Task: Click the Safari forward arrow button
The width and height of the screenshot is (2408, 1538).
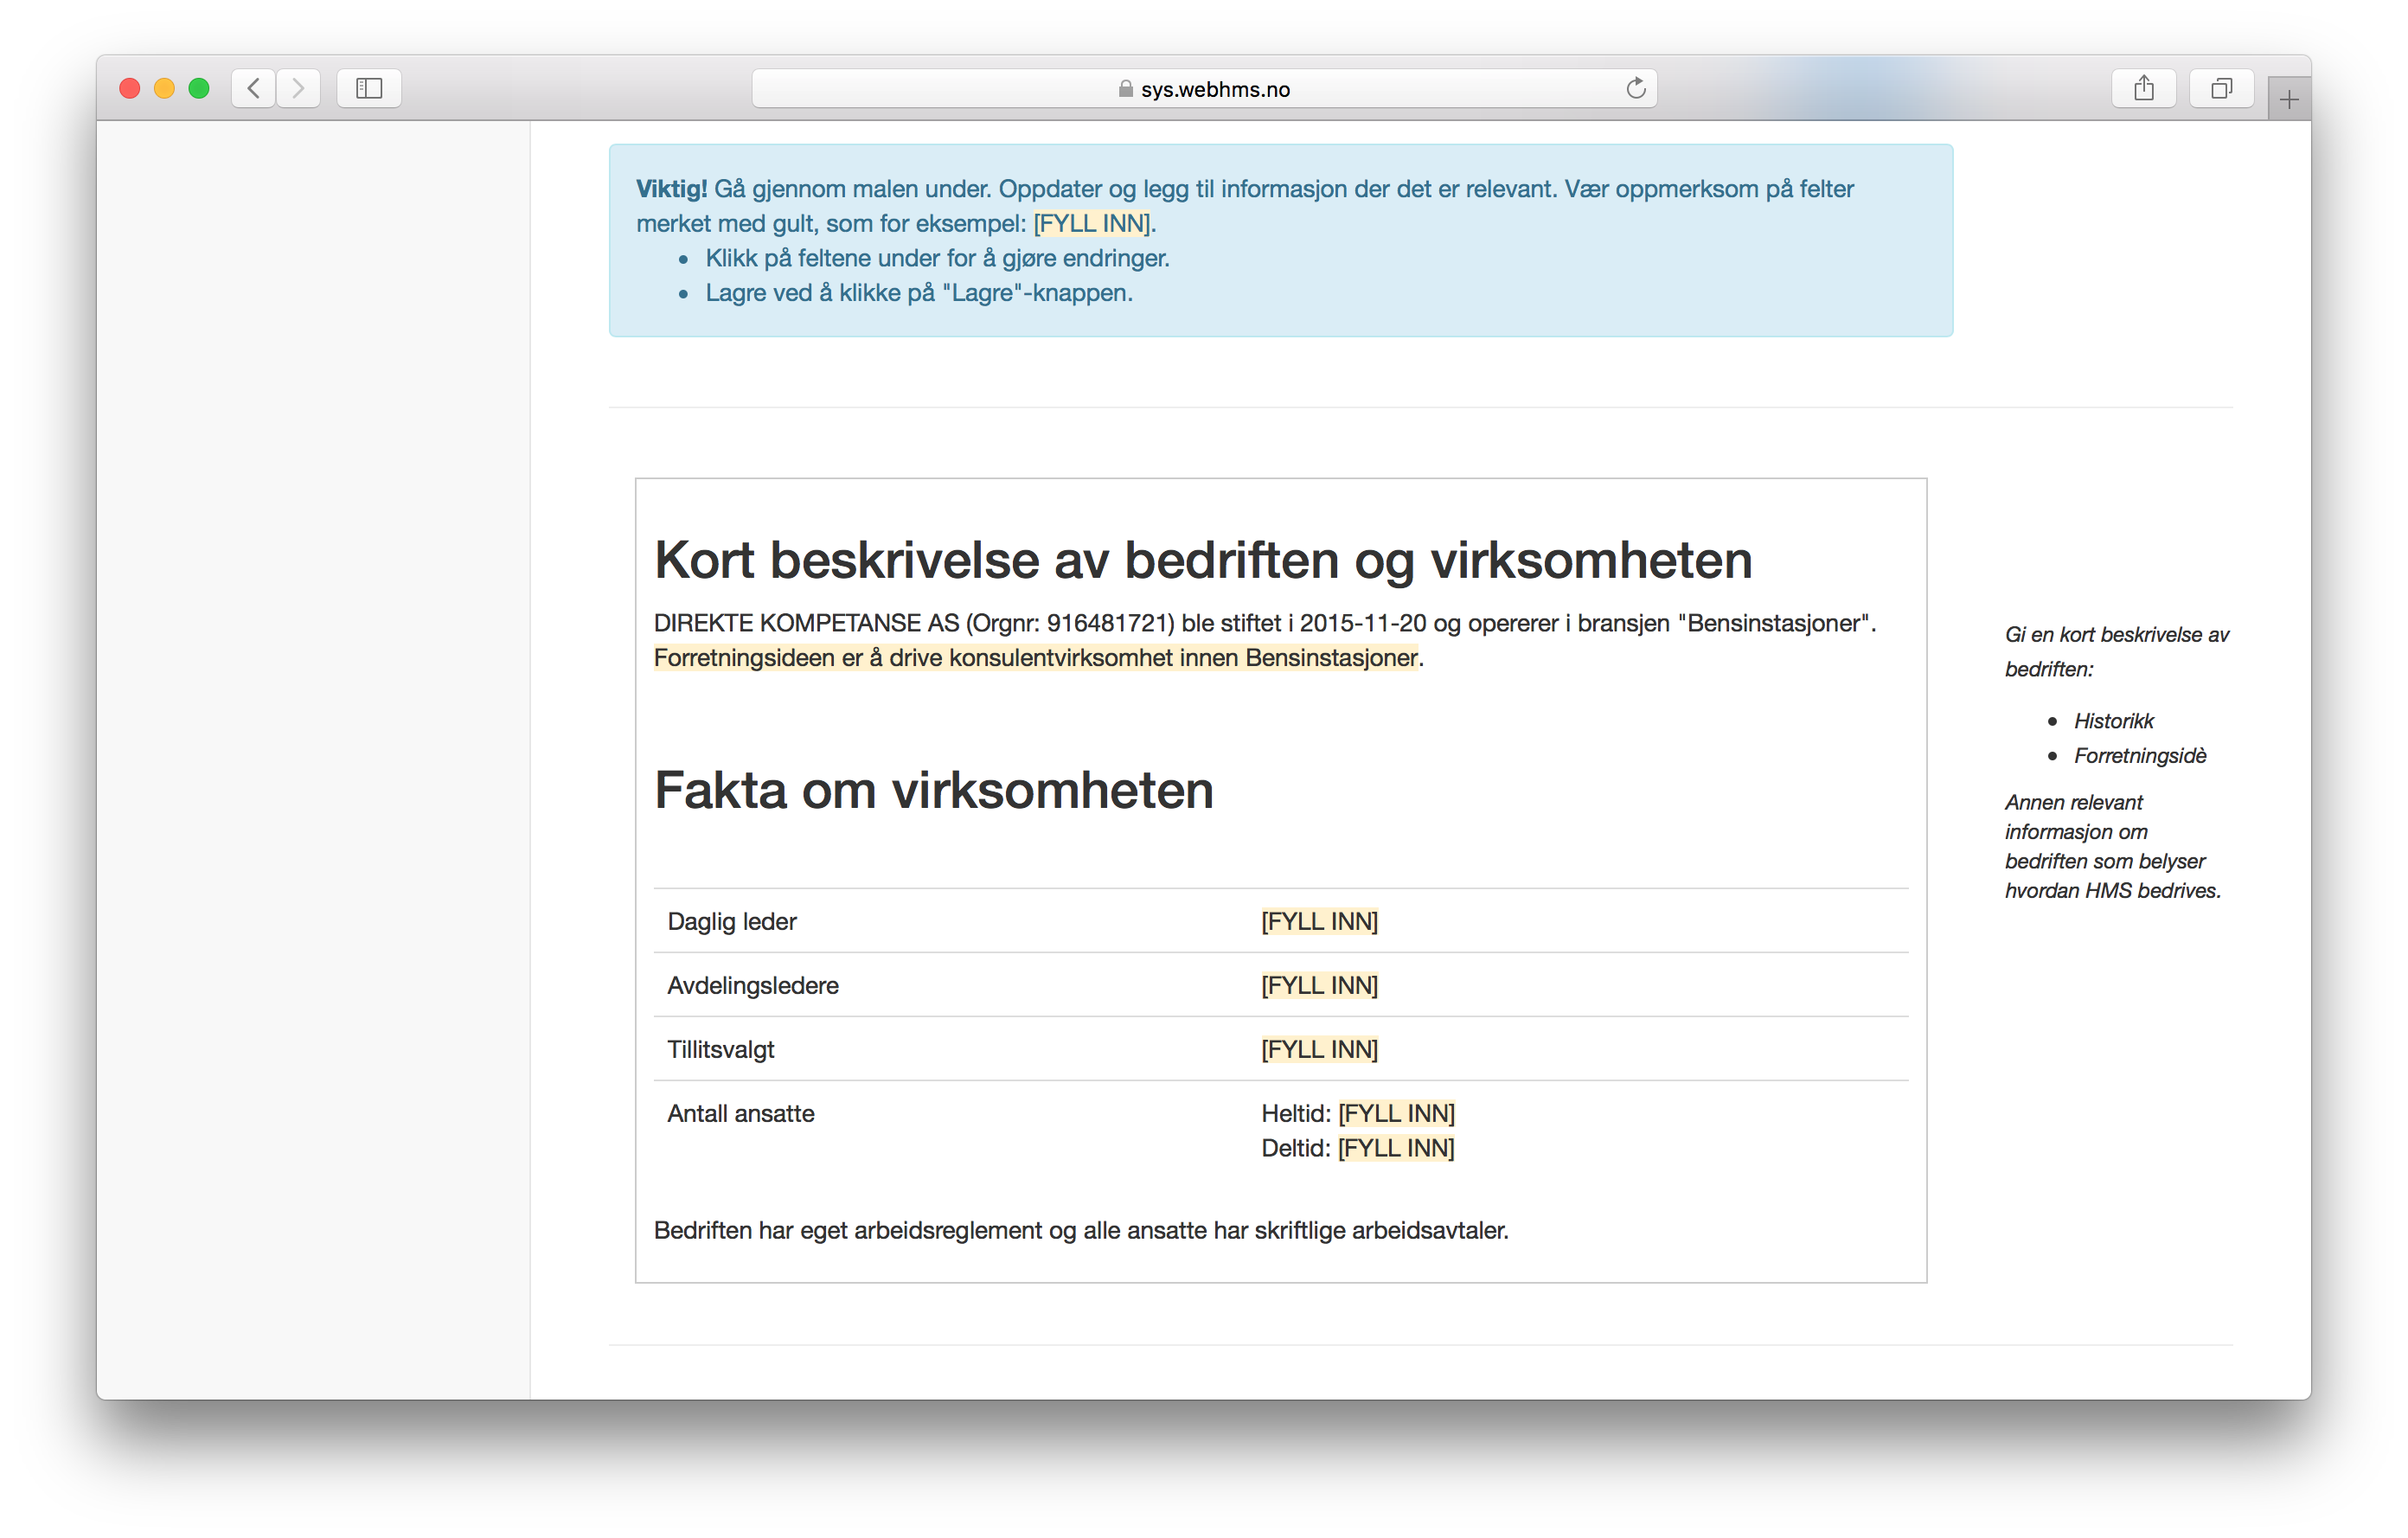Action: coord(298,88)
